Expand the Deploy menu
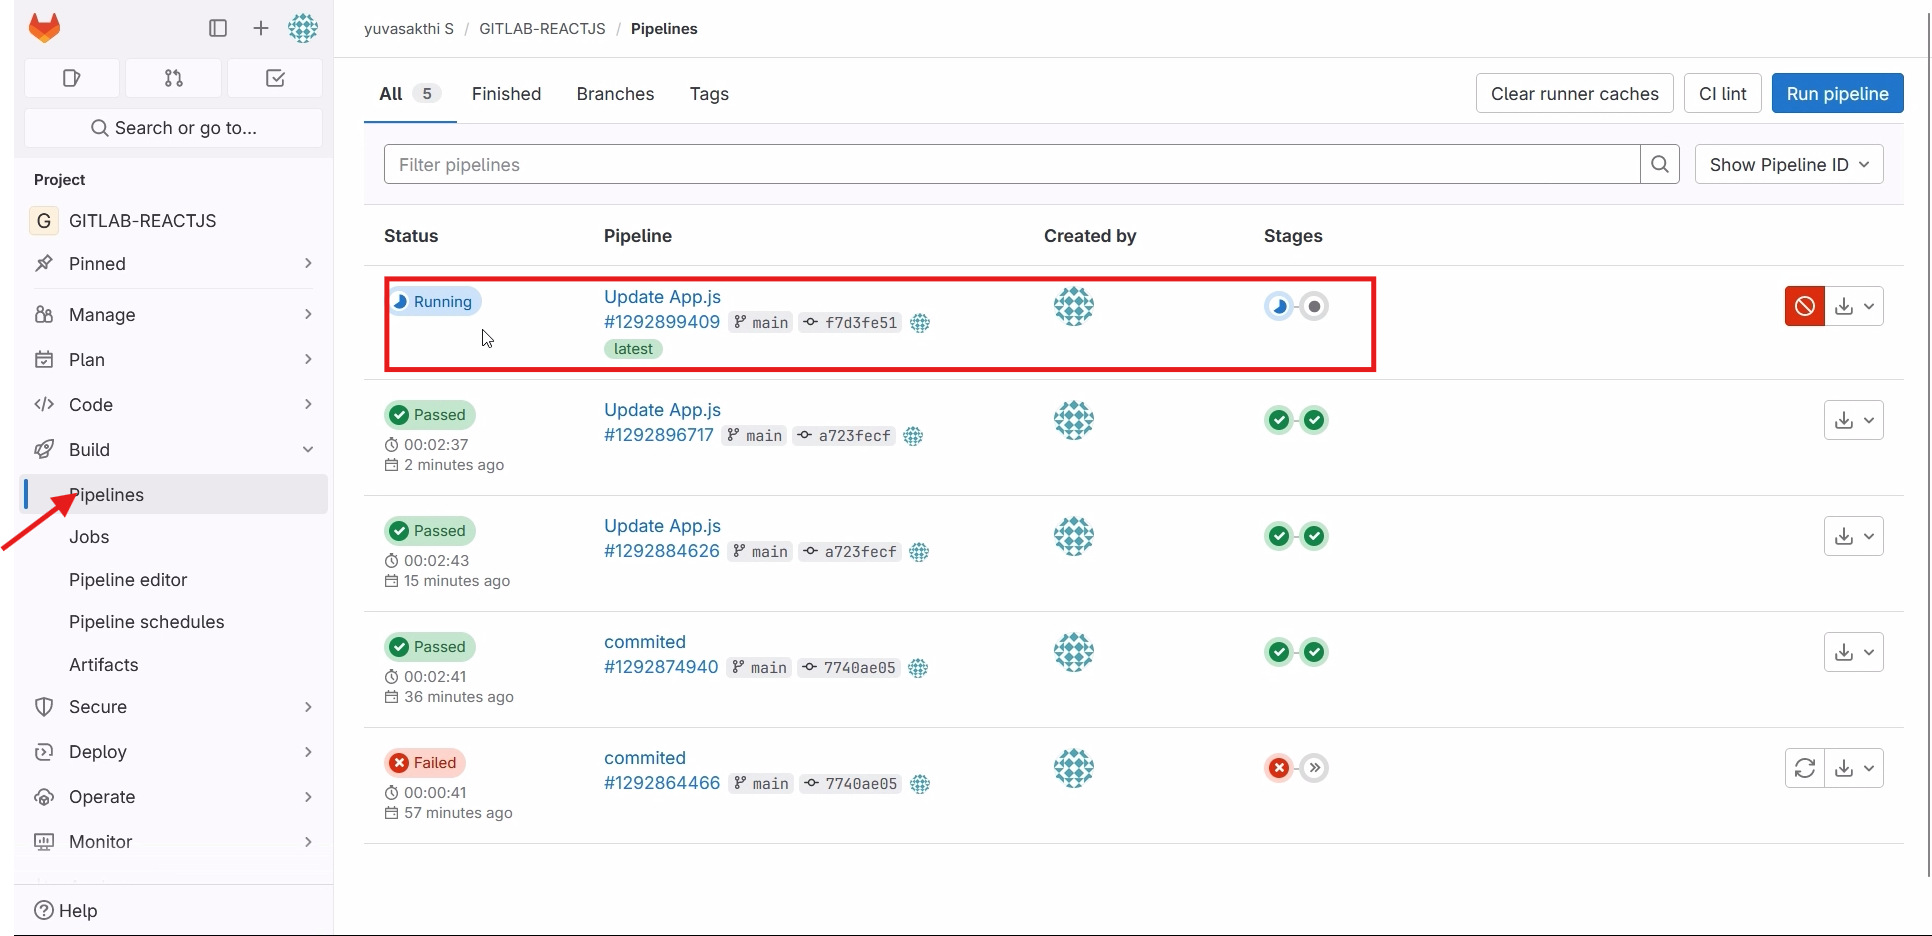 coord(174,751)
